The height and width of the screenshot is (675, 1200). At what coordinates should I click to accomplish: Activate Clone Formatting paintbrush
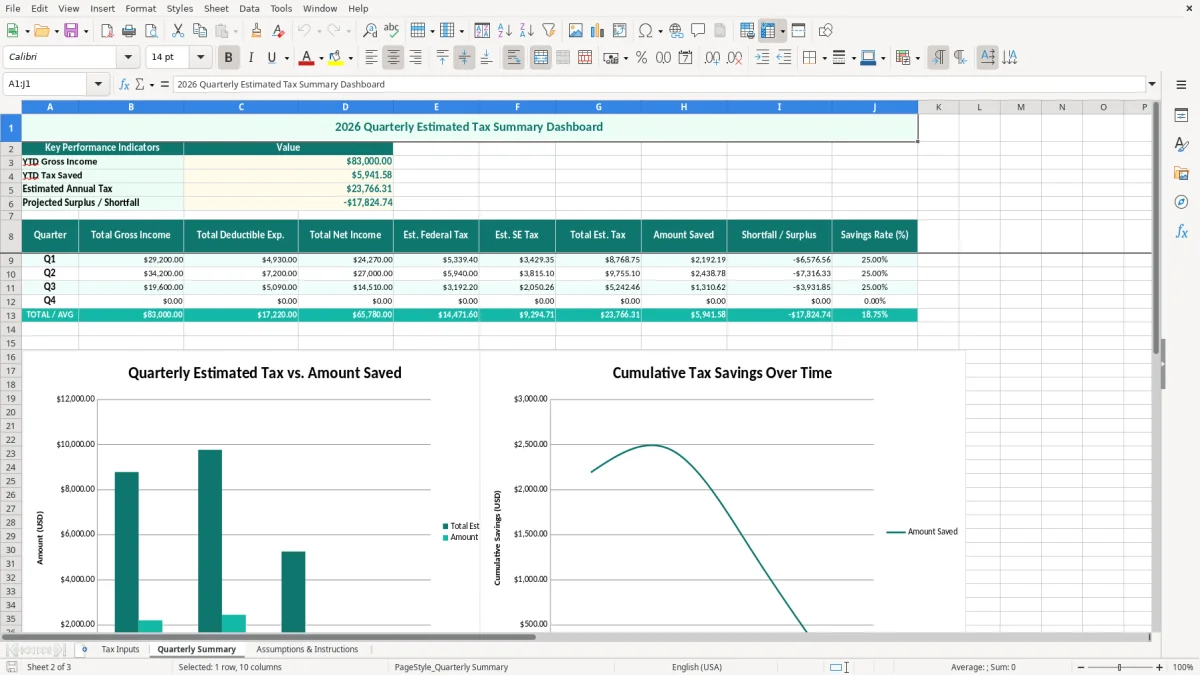(x=257, y=31)
